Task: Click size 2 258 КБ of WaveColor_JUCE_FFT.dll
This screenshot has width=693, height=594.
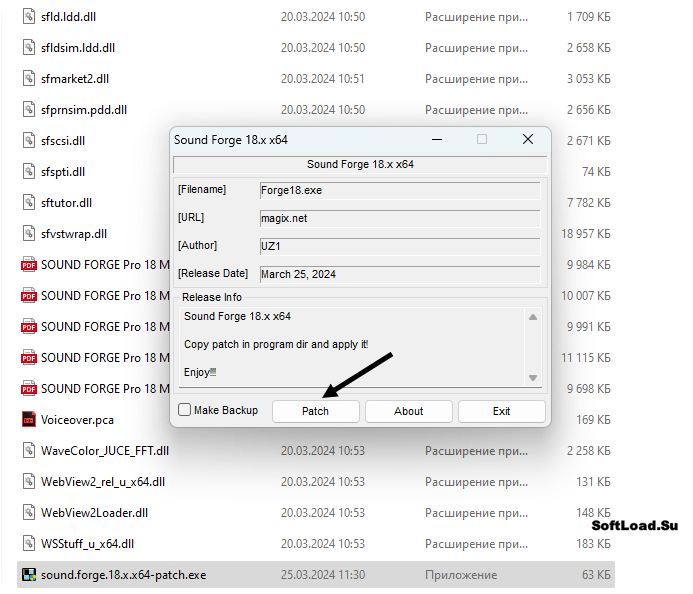Action: point(589,451)
